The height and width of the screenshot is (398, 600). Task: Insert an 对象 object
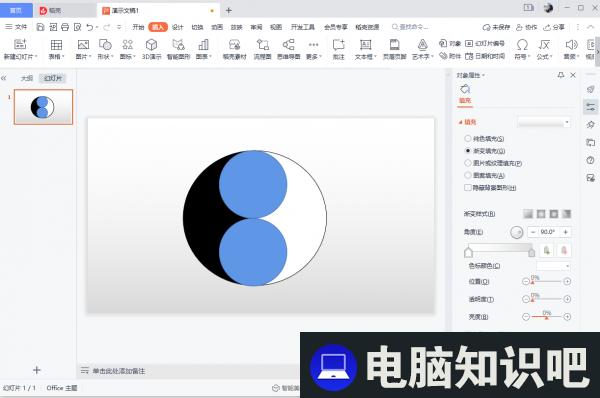(x=450, y=43)
